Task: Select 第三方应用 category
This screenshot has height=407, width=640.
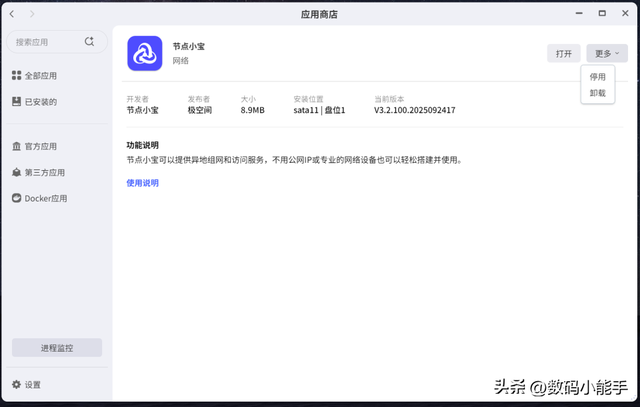Action: [44, 172]
